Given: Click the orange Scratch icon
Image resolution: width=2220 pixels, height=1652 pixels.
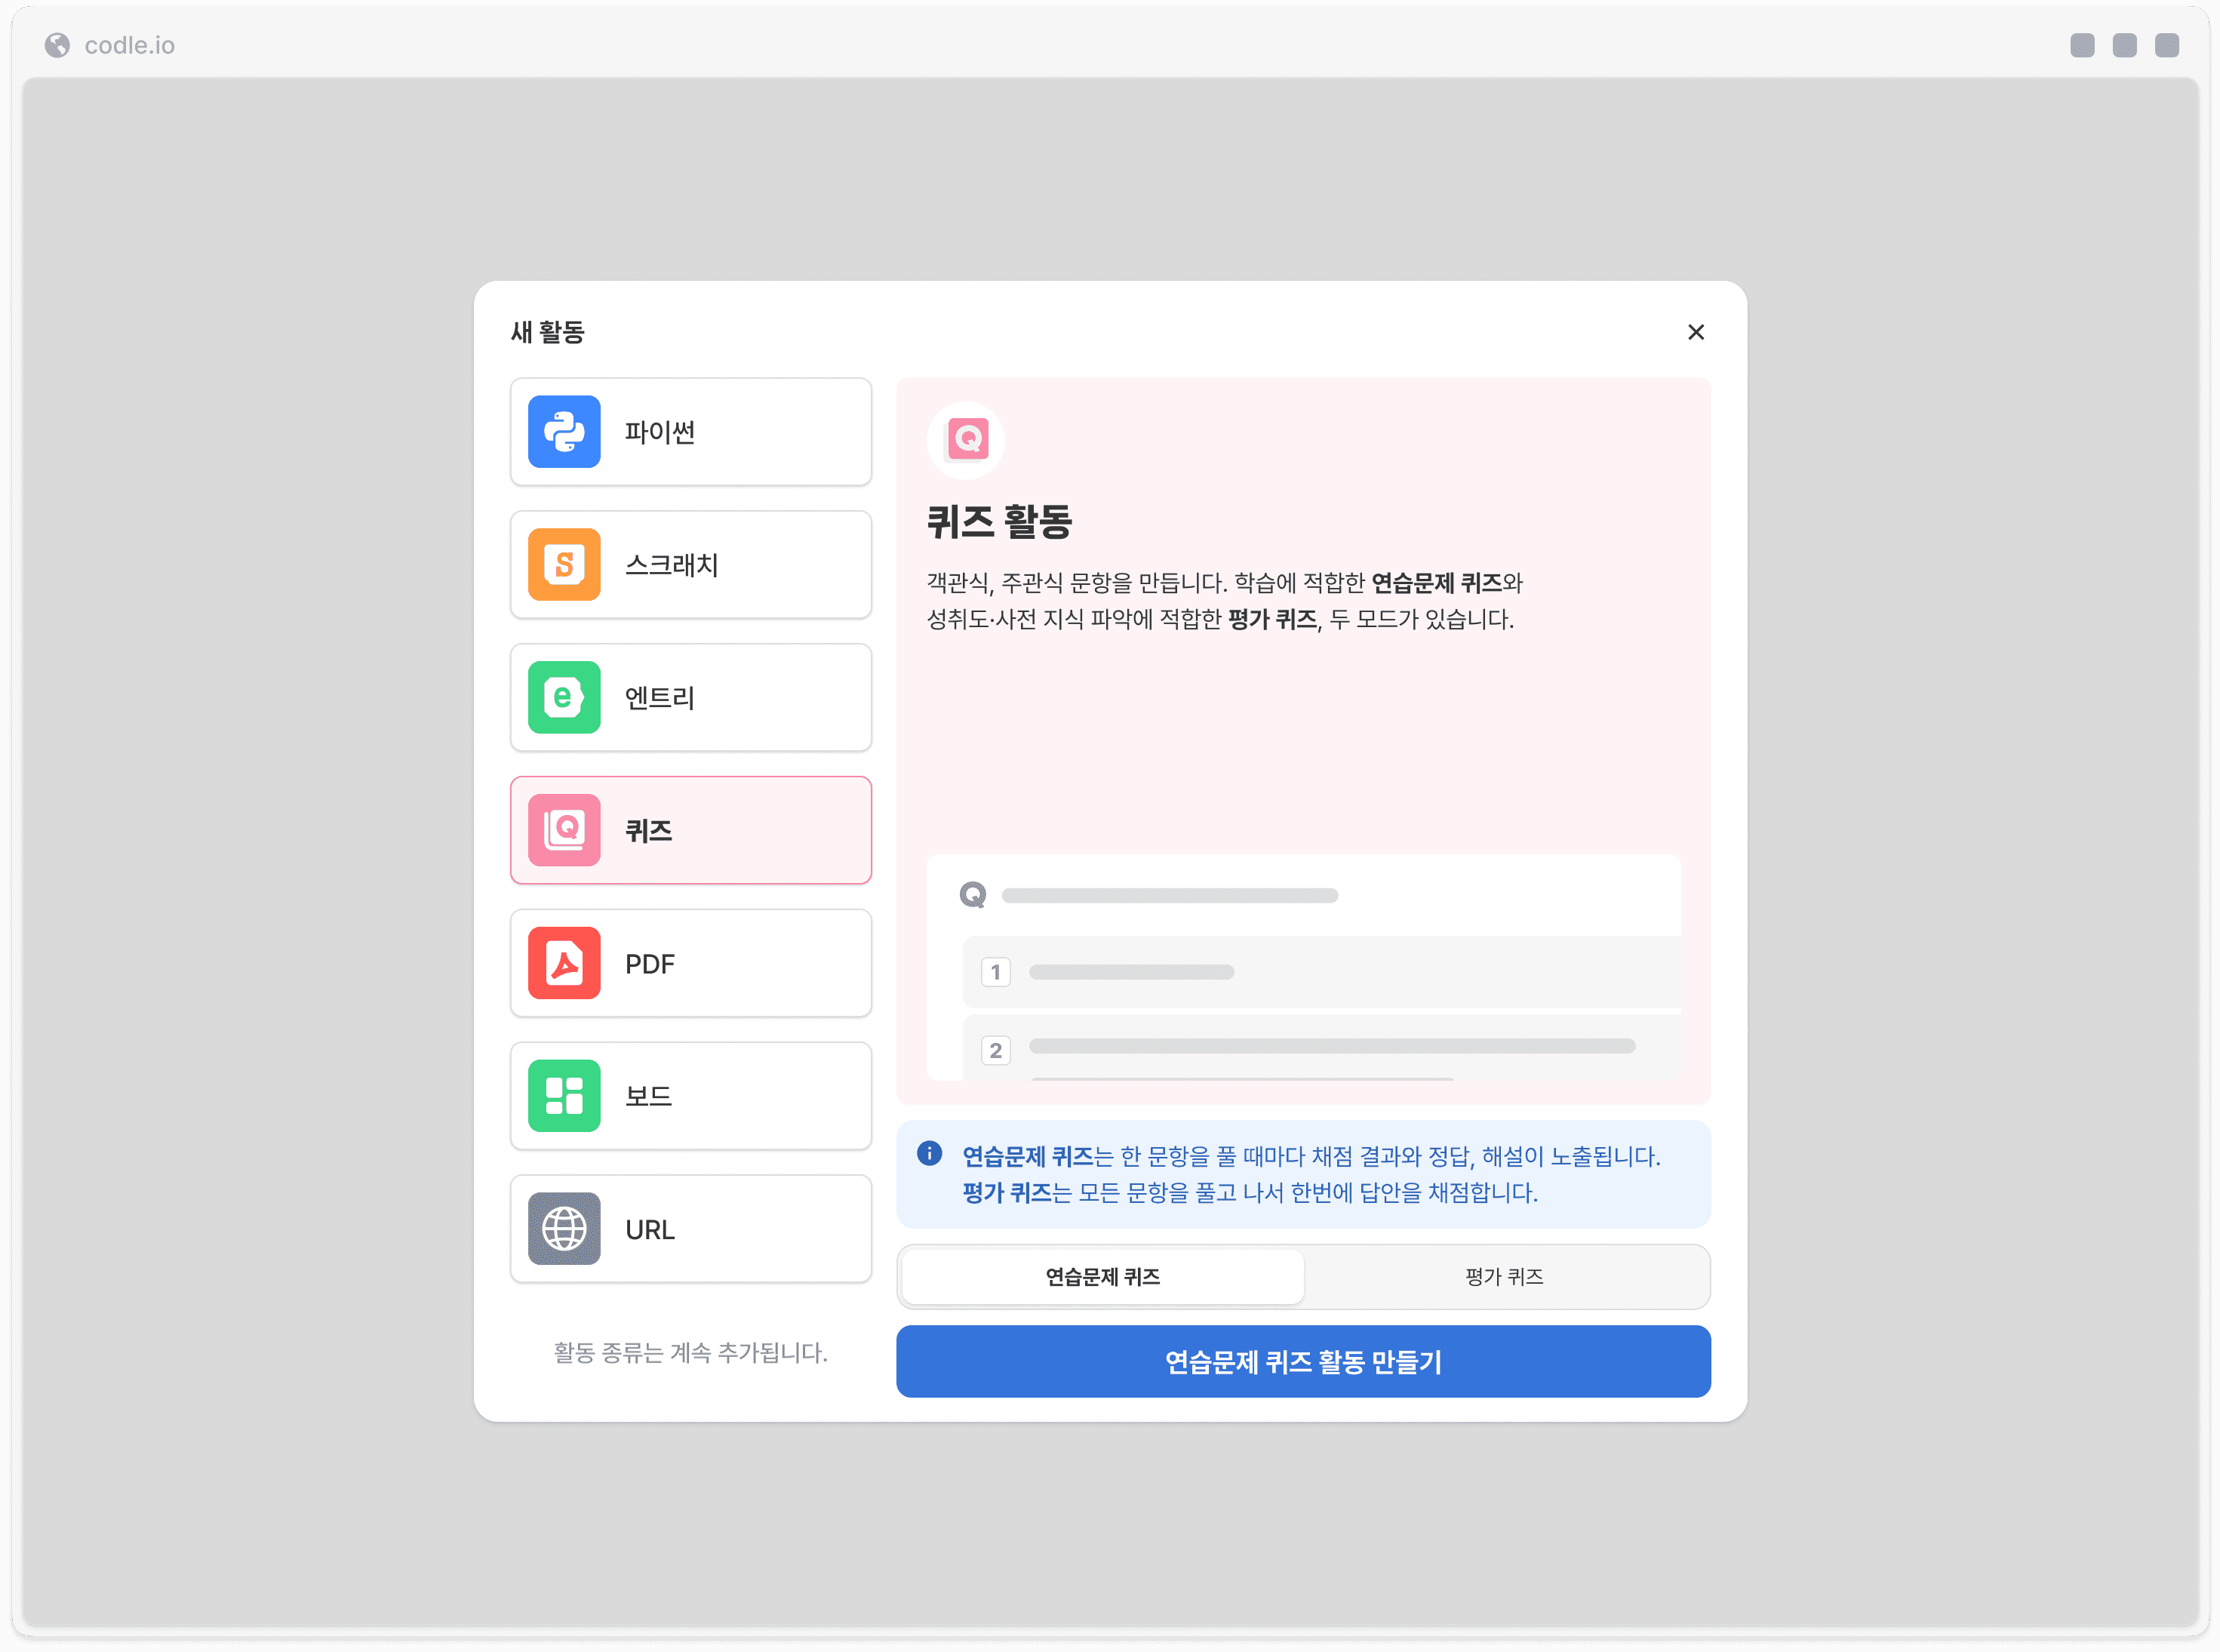Looking at the screenshot, I should [x=564, y=565].
